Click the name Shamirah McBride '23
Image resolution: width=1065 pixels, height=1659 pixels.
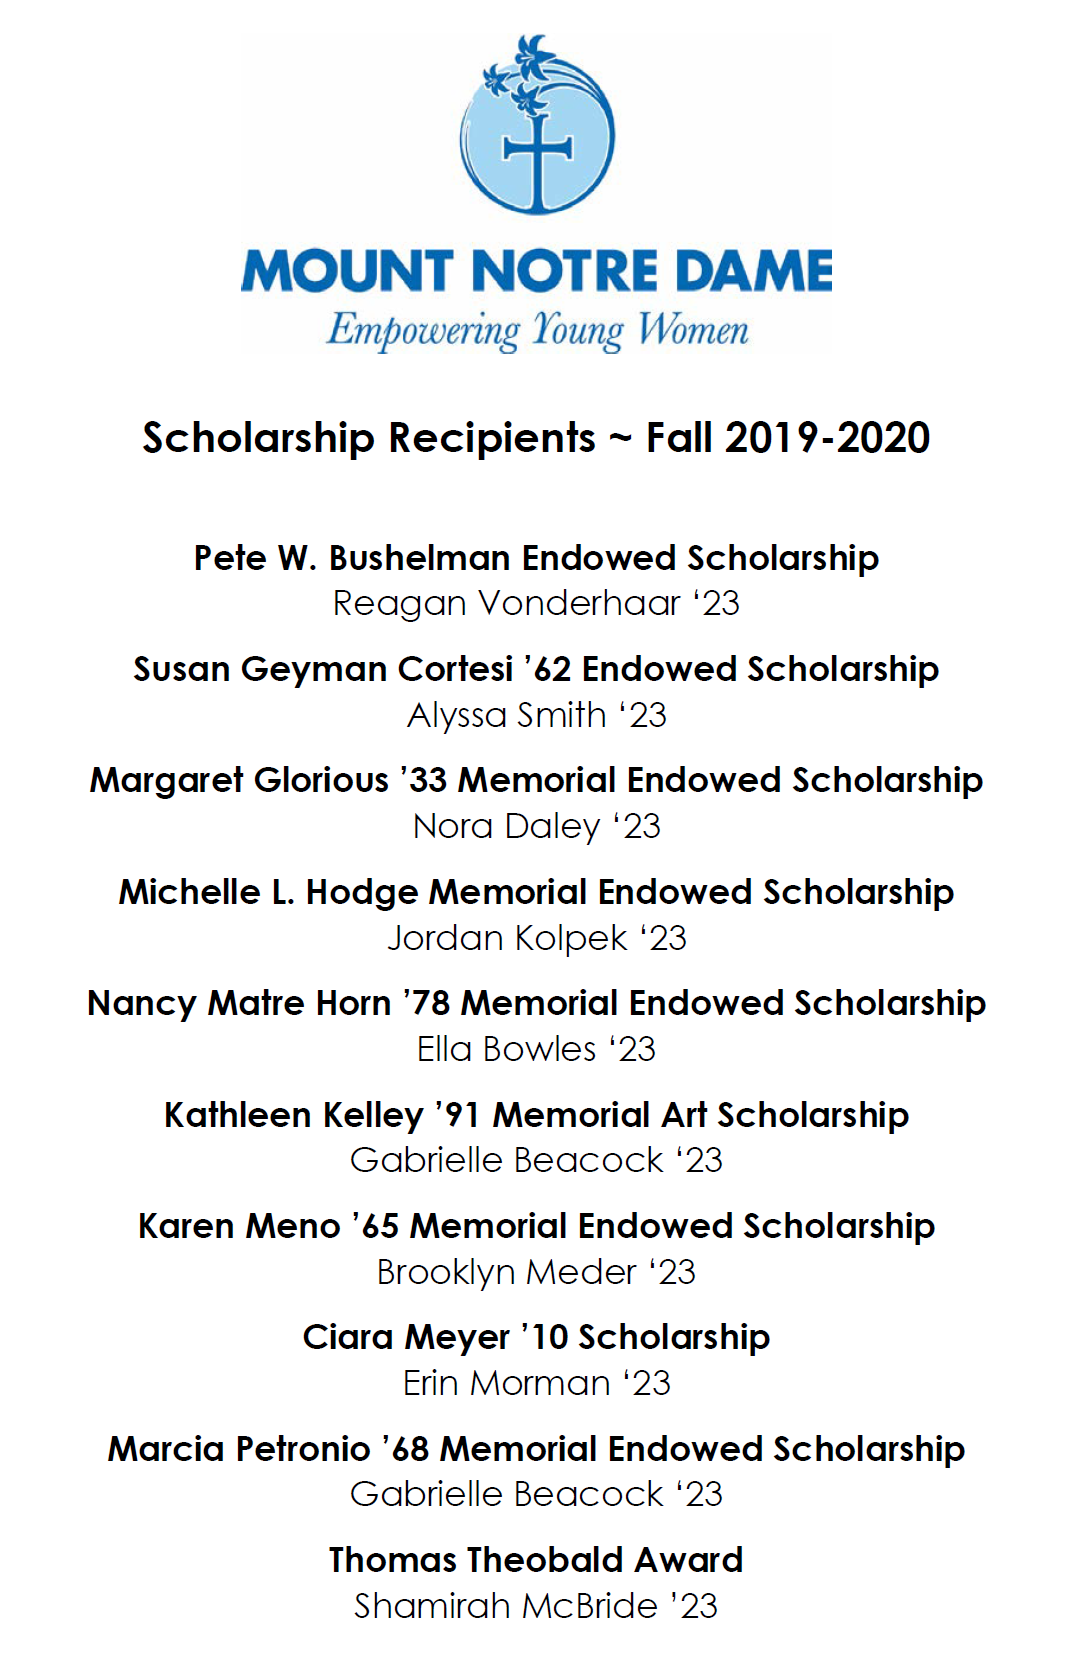(536, 1607)
